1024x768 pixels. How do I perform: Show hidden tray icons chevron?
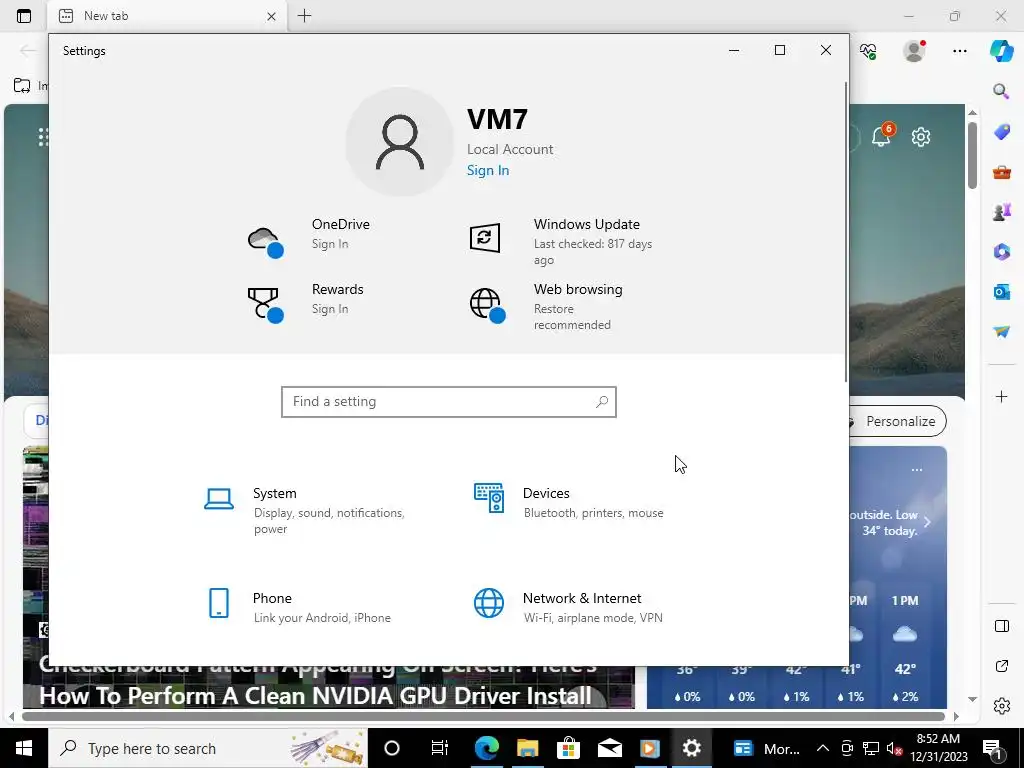click(x=823, y=748)
